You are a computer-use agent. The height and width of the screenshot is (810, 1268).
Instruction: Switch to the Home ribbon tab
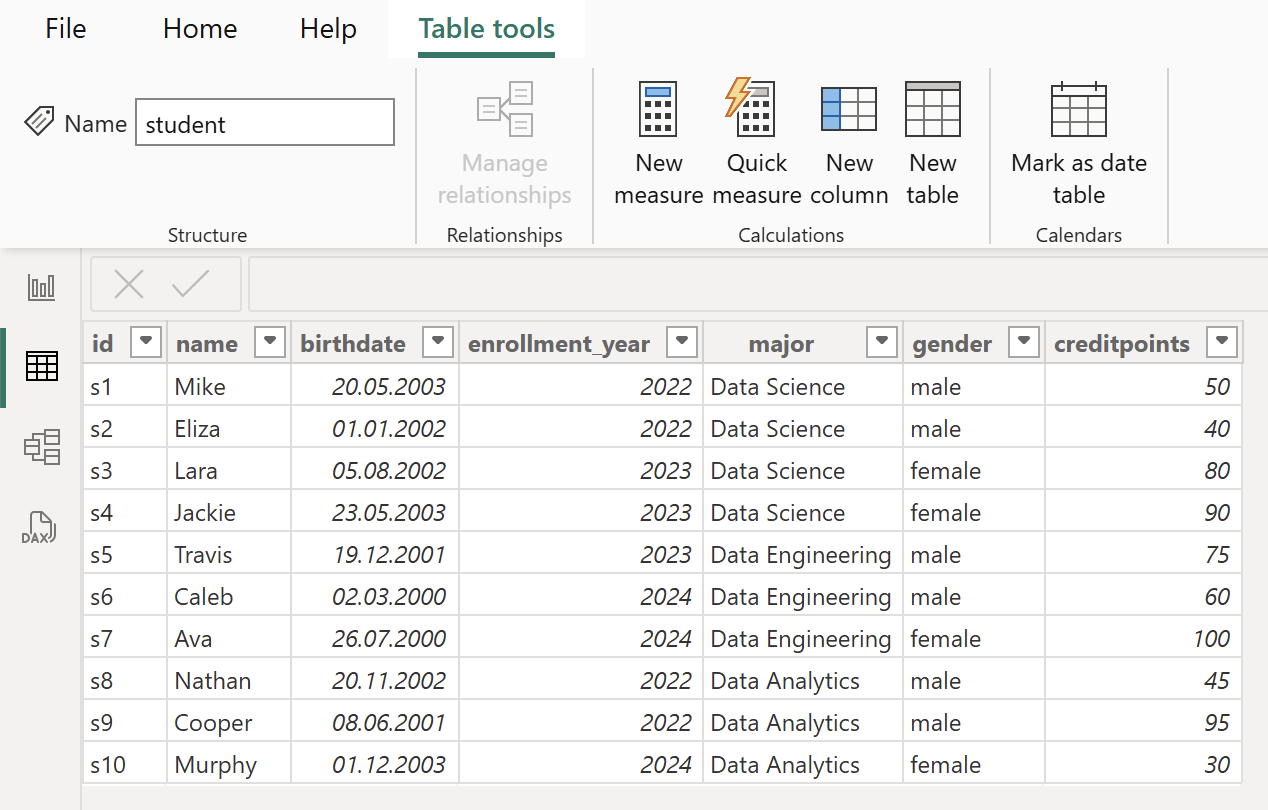199,29
